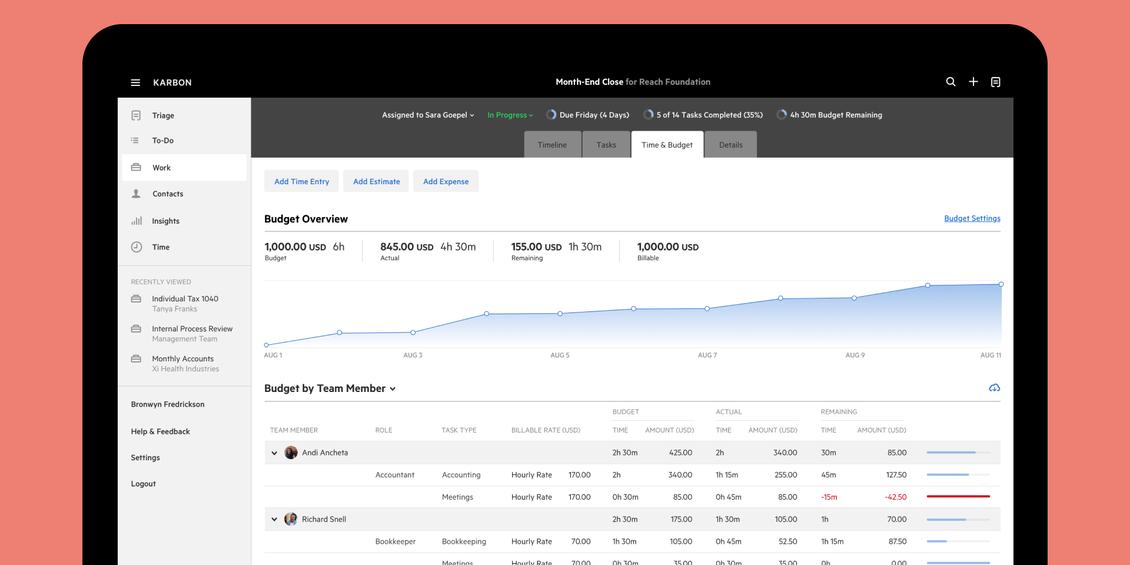Click the BILLABLE RATE (USD) column header

point(546,430)
